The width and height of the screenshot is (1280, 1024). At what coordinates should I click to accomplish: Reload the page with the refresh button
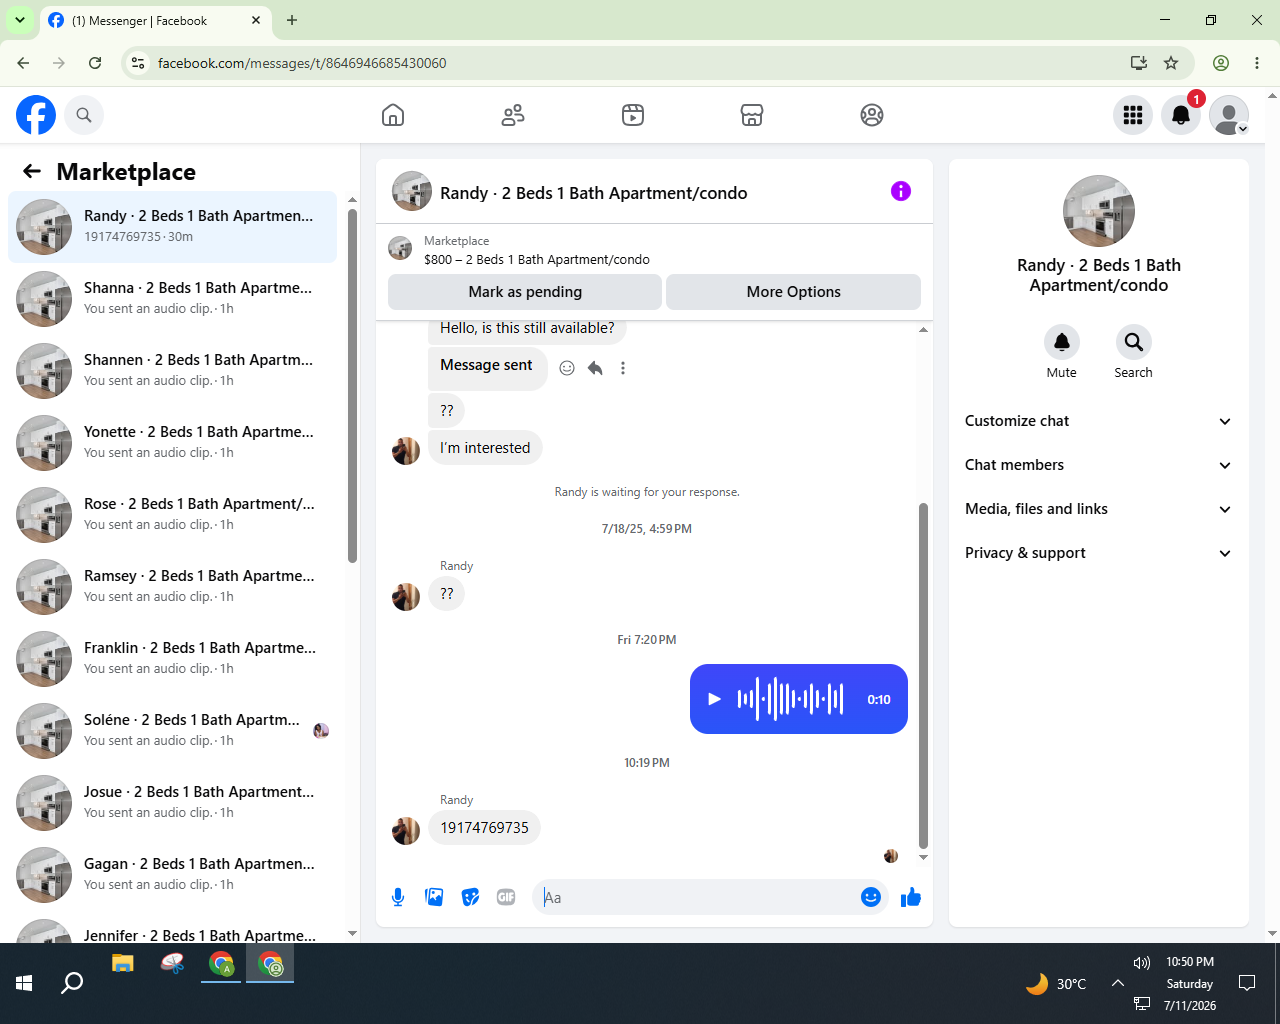pos(95,63)
